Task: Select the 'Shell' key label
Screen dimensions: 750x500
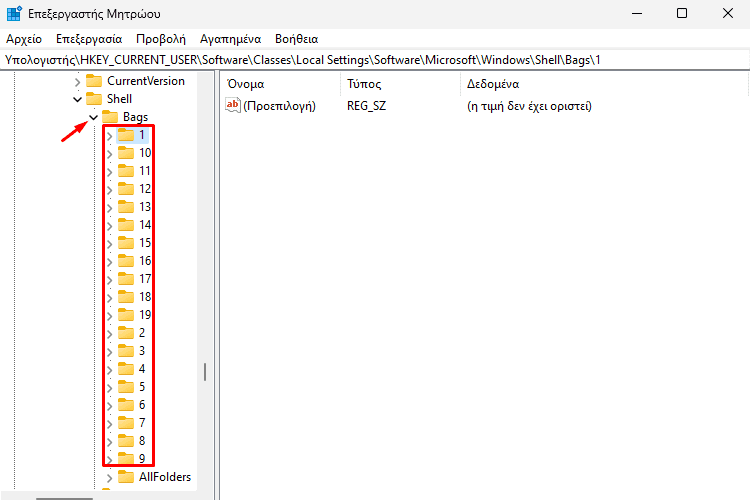Action: coord(119,99)
